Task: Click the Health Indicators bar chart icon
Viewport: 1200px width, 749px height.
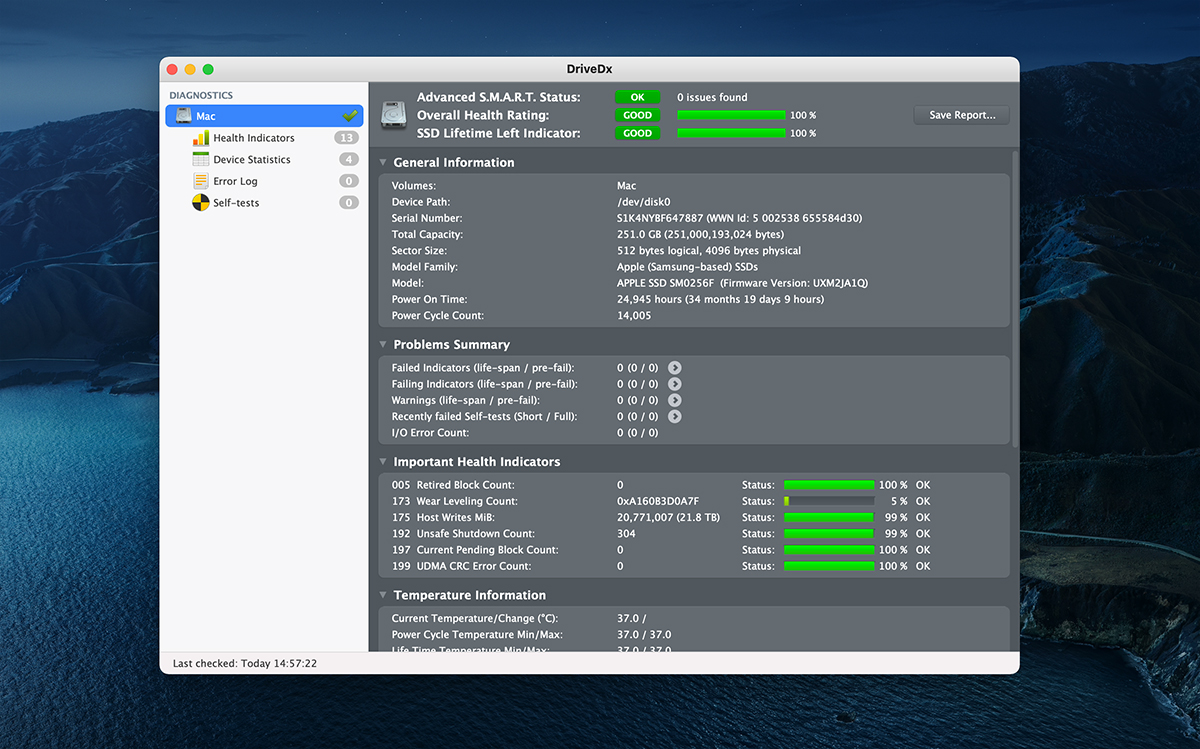Action: tap(200, 138)
